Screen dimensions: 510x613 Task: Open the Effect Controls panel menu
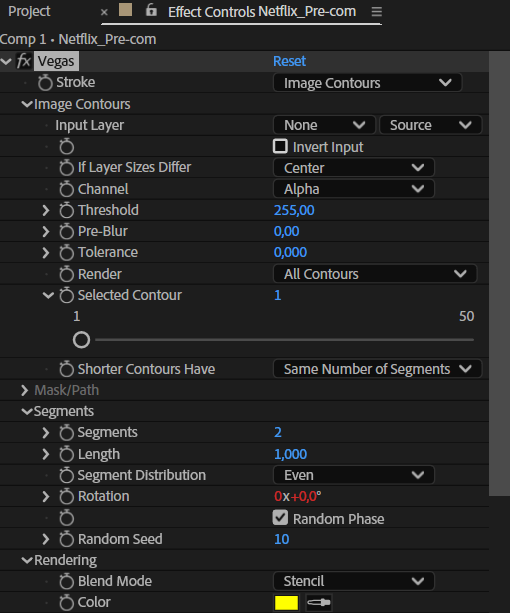click(x=376, y=12)
